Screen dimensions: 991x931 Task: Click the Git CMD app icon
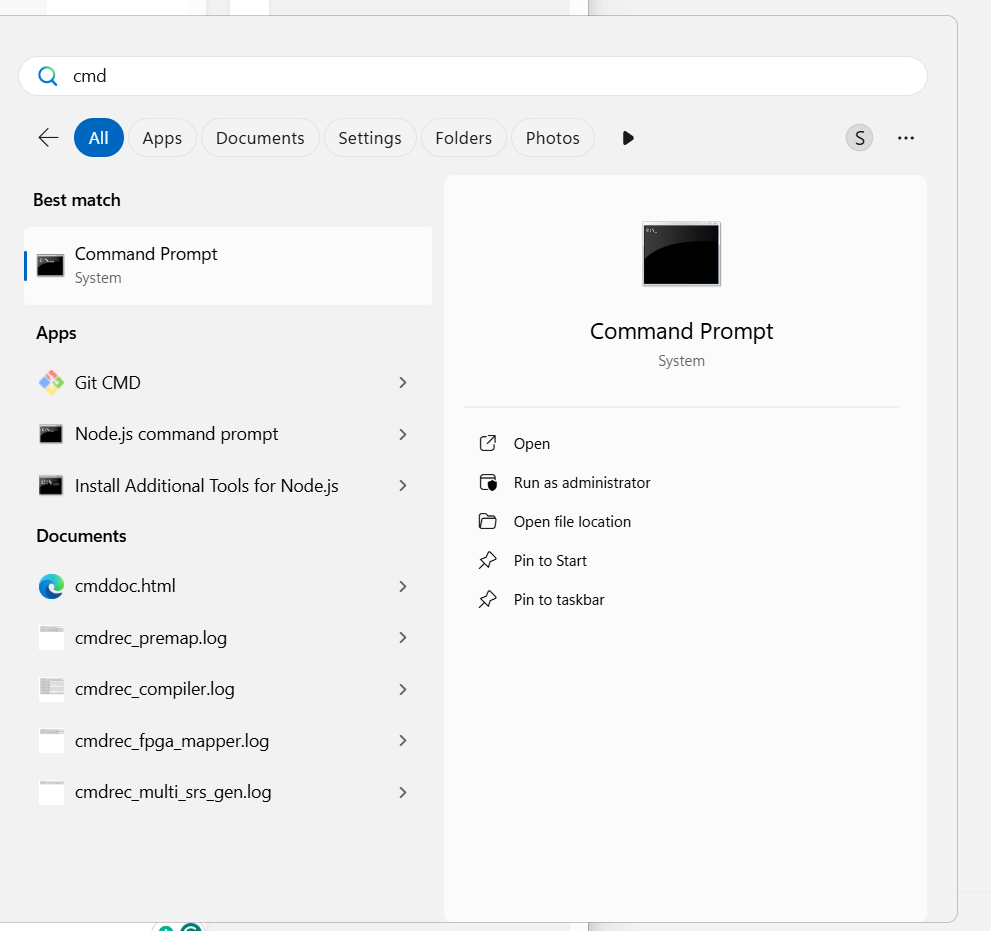tap(51, 382)
